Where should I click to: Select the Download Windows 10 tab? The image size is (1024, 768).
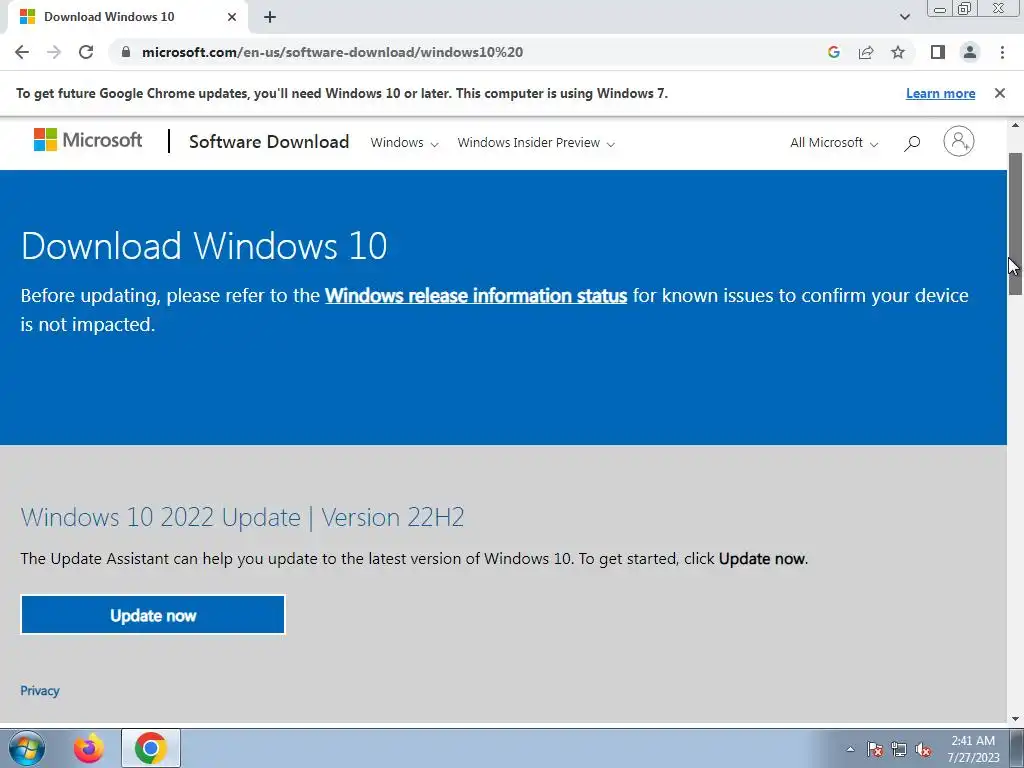127,17
